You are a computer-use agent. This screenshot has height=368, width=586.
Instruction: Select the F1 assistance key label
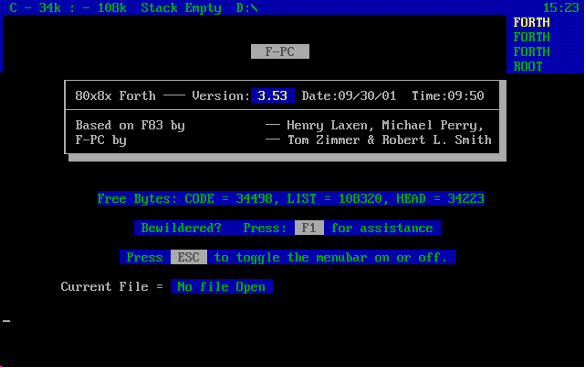309,228
